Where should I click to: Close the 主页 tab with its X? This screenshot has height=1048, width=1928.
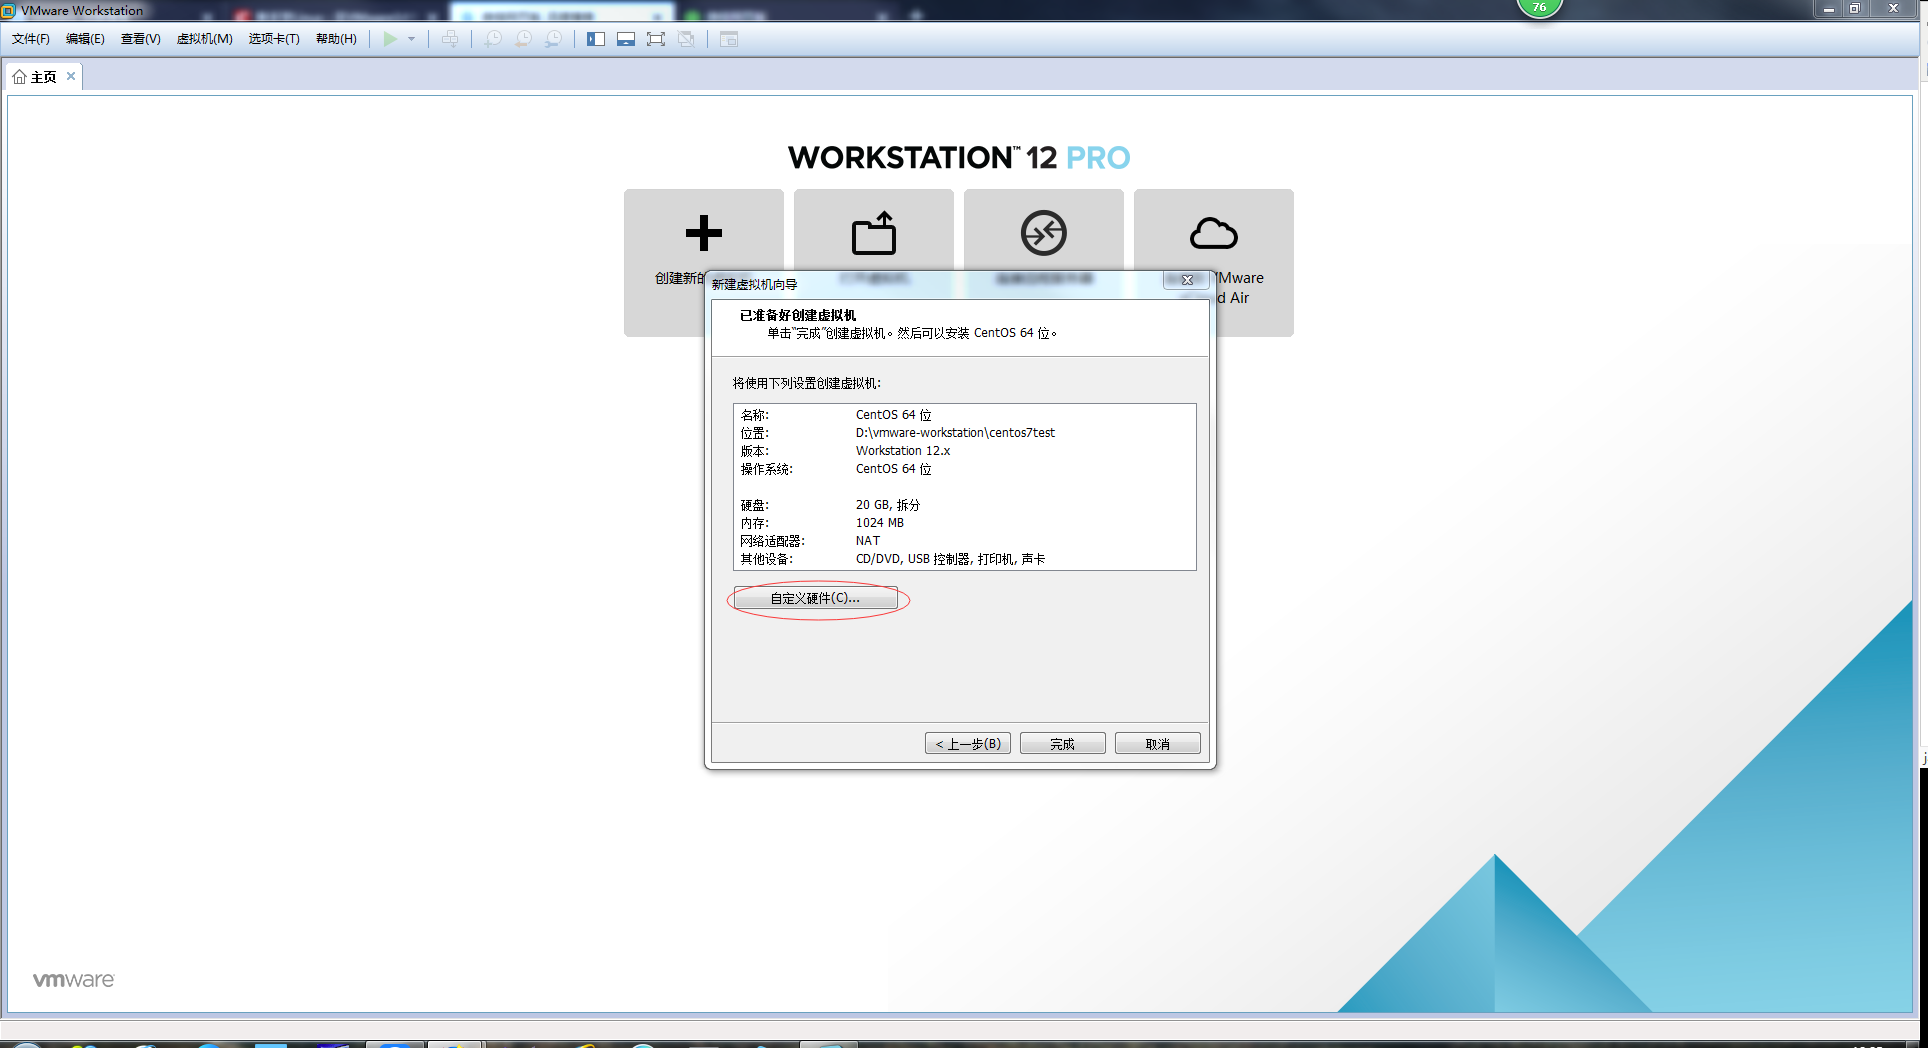click(71, 76)
